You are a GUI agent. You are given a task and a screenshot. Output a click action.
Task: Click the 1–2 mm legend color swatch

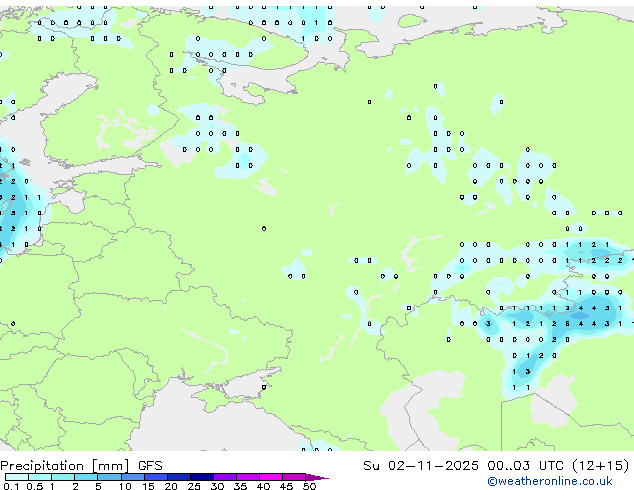[x=63, y=477]
